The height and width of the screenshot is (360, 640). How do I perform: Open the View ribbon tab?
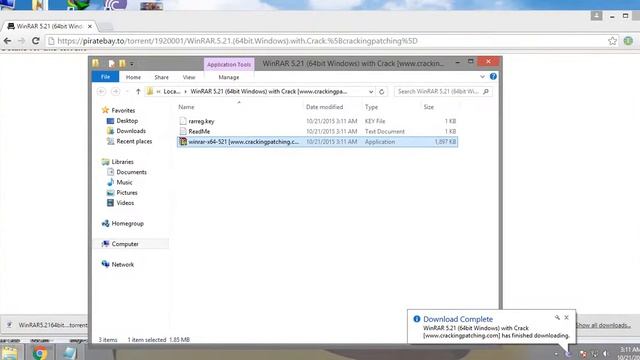pyautogui.click(x=189, y=77)
